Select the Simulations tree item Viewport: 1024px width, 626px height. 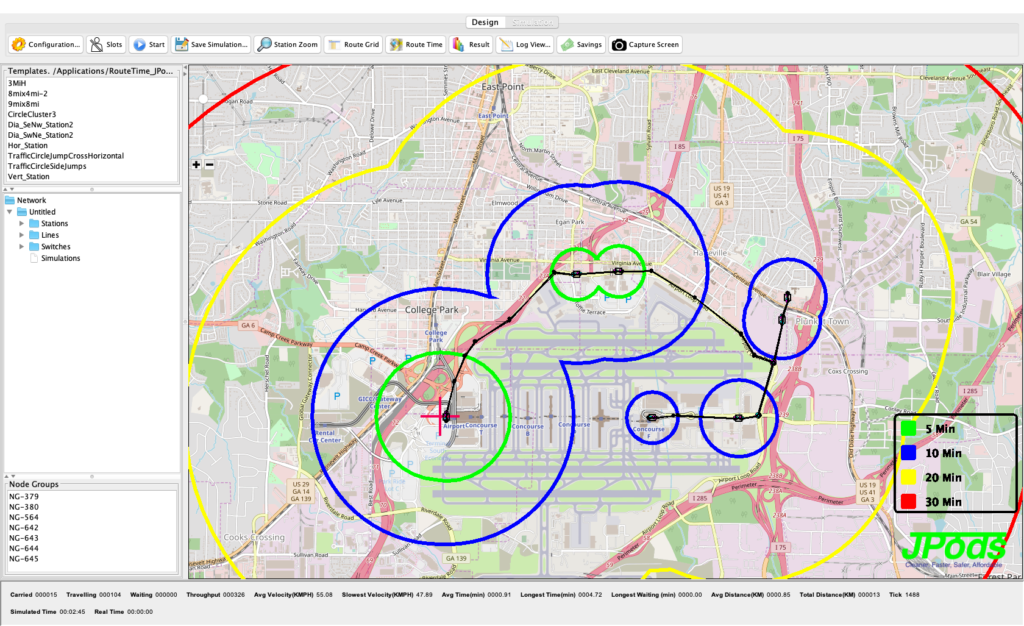(x=60, y=258)
